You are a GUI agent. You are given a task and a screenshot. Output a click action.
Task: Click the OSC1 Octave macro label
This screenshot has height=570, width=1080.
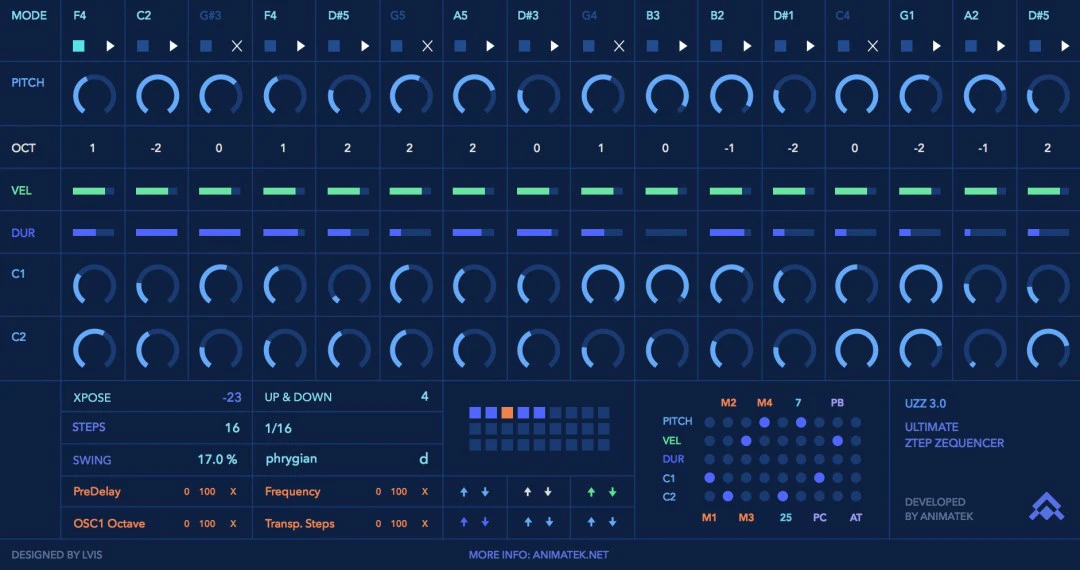[109, 523]
